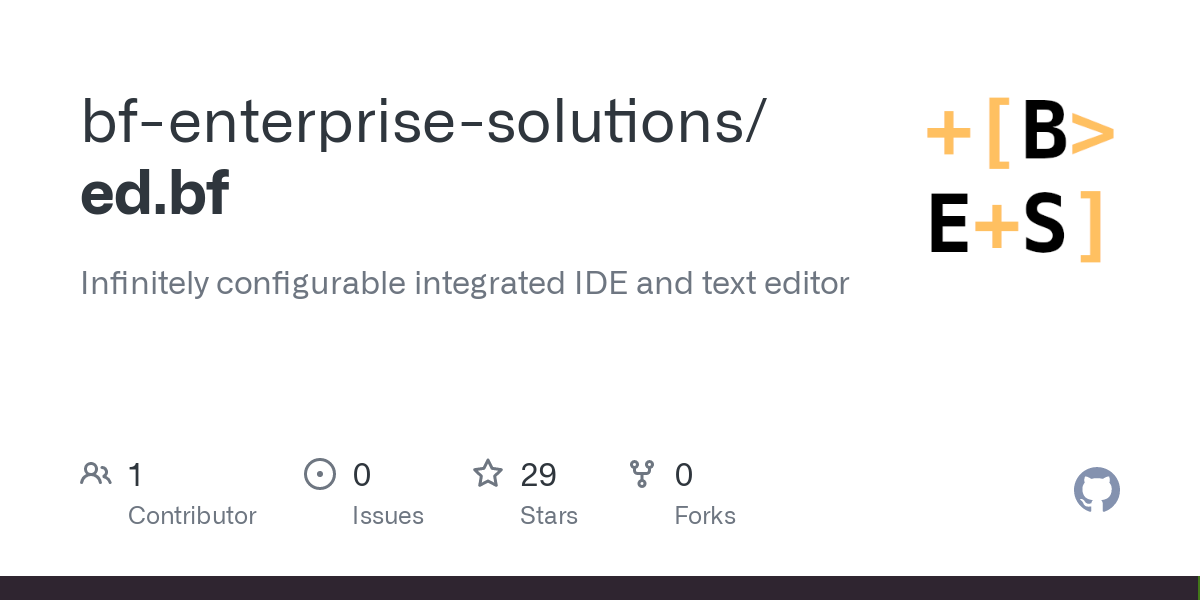The width and height of the screenshot is (1200, 600).
Task: Click the Forks branch icon
Action: point(642,474)
